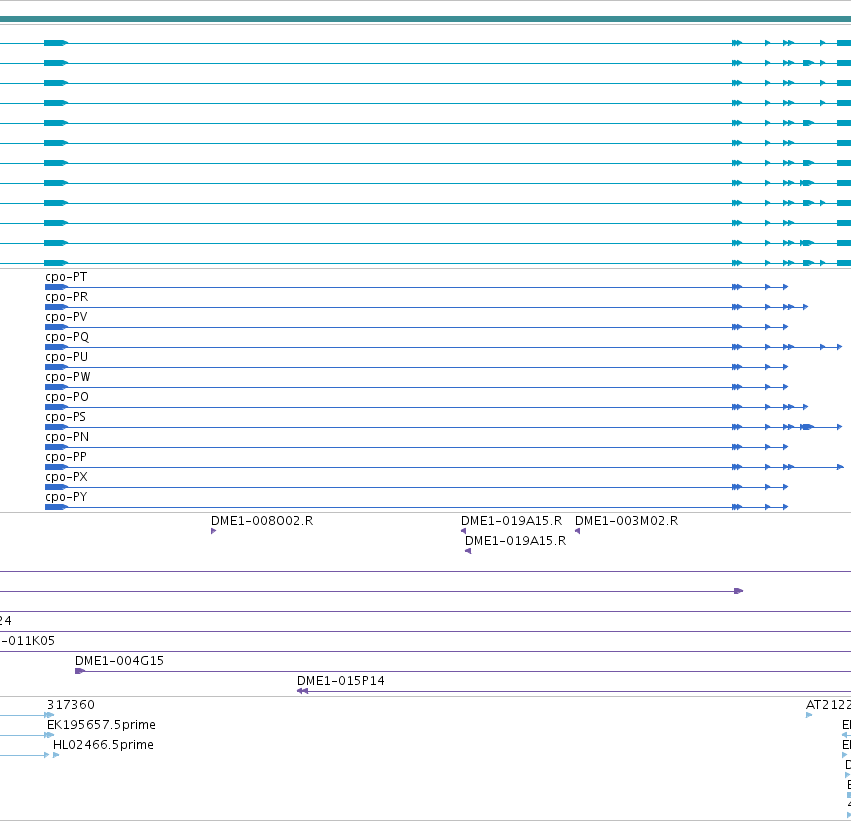The height and width of the screenshot is (821, 851).
Task: Click the HL02466.5prime EST label
Action: [103, 745]
